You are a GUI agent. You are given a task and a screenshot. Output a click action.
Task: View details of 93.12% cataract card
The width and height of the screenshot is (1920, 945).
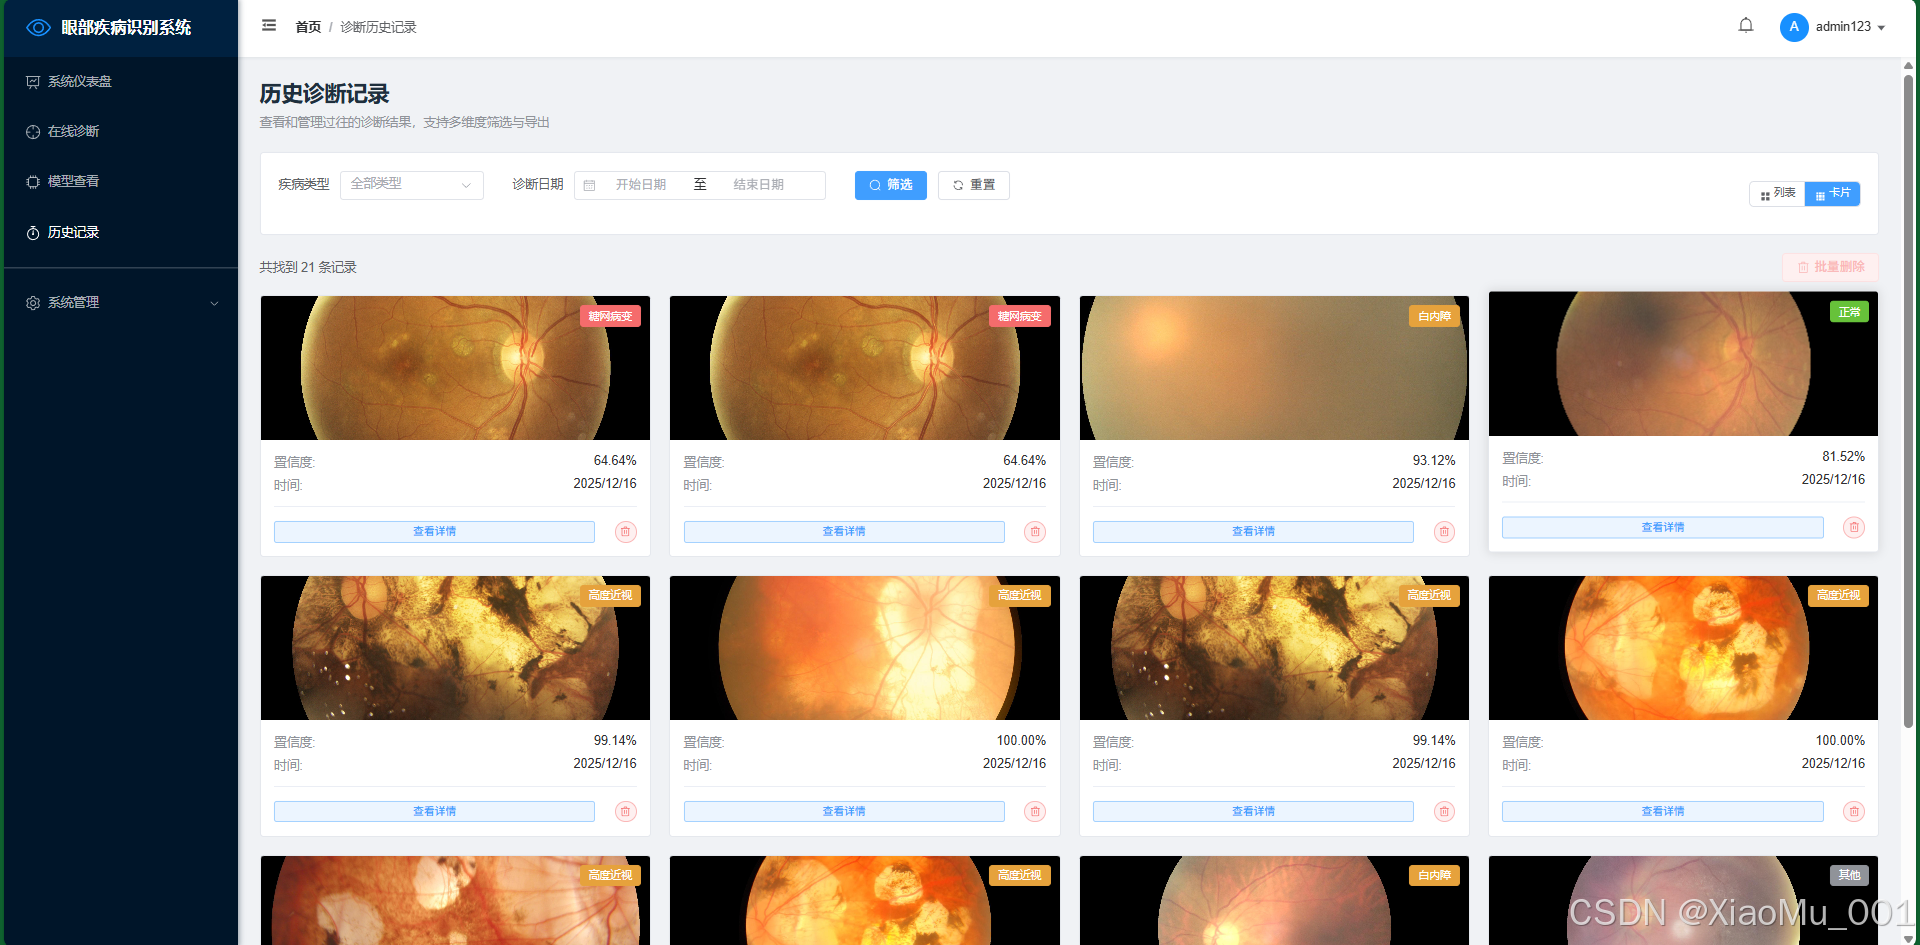(x=1253, y=532)
